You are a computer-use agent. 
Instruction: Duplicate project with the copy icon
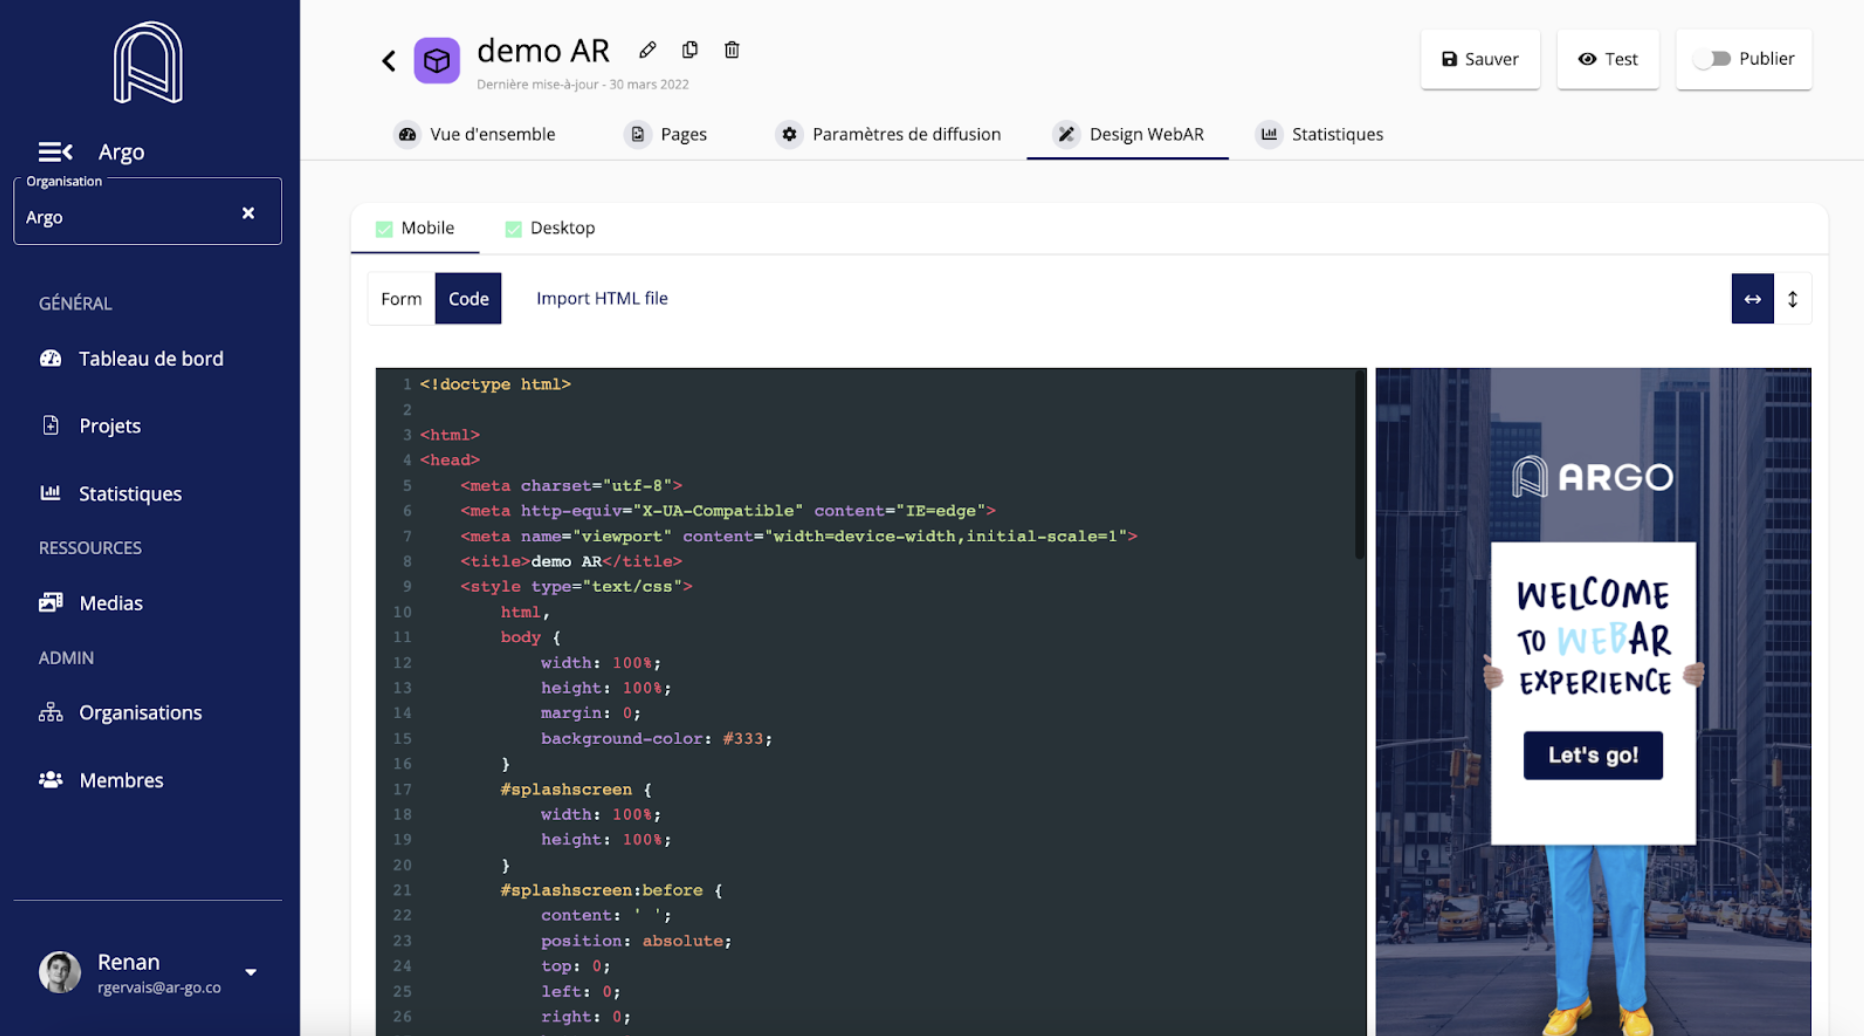coord(690,49)
